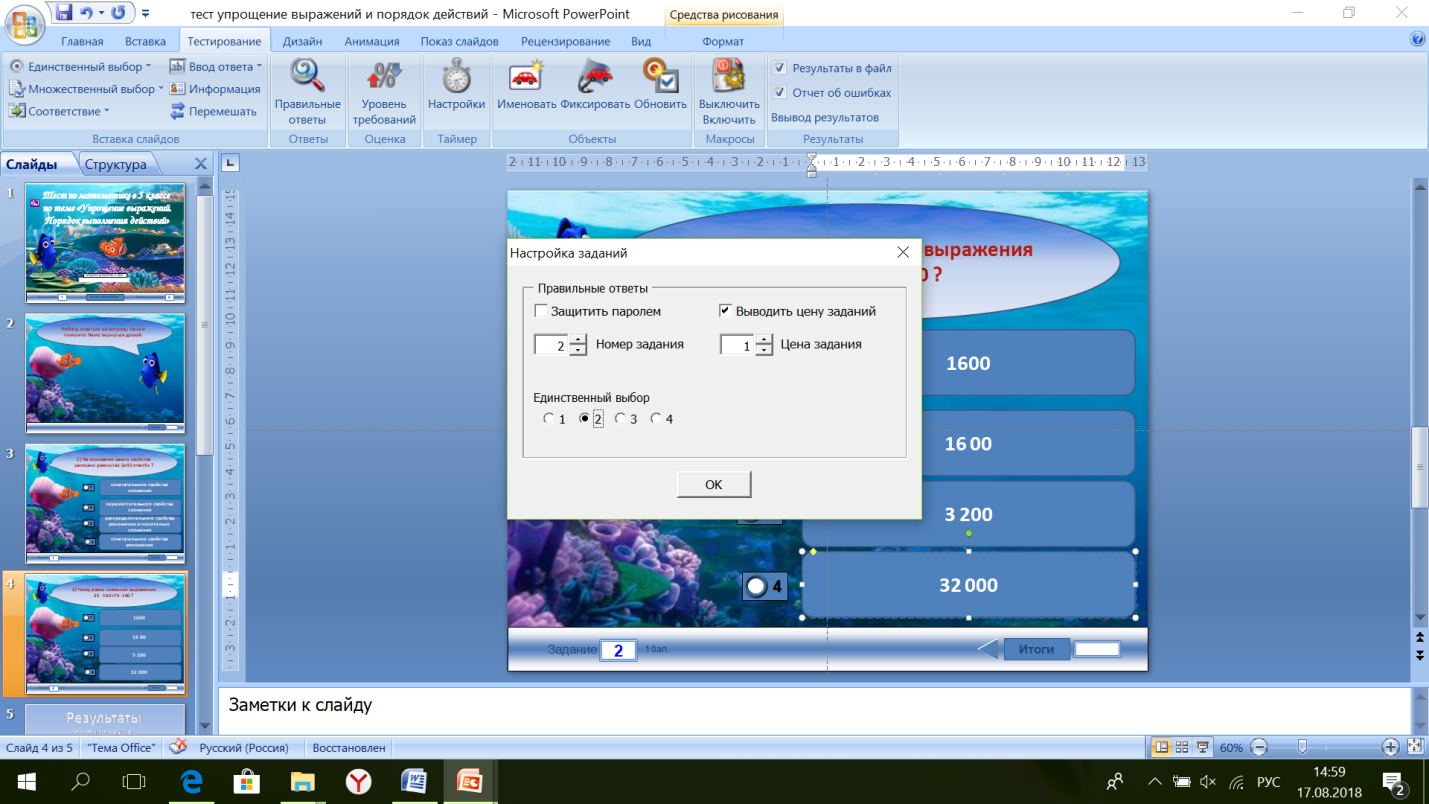
Task: Click the Redo icon in quick access toolbar
Action: click(x=118, y=13)
